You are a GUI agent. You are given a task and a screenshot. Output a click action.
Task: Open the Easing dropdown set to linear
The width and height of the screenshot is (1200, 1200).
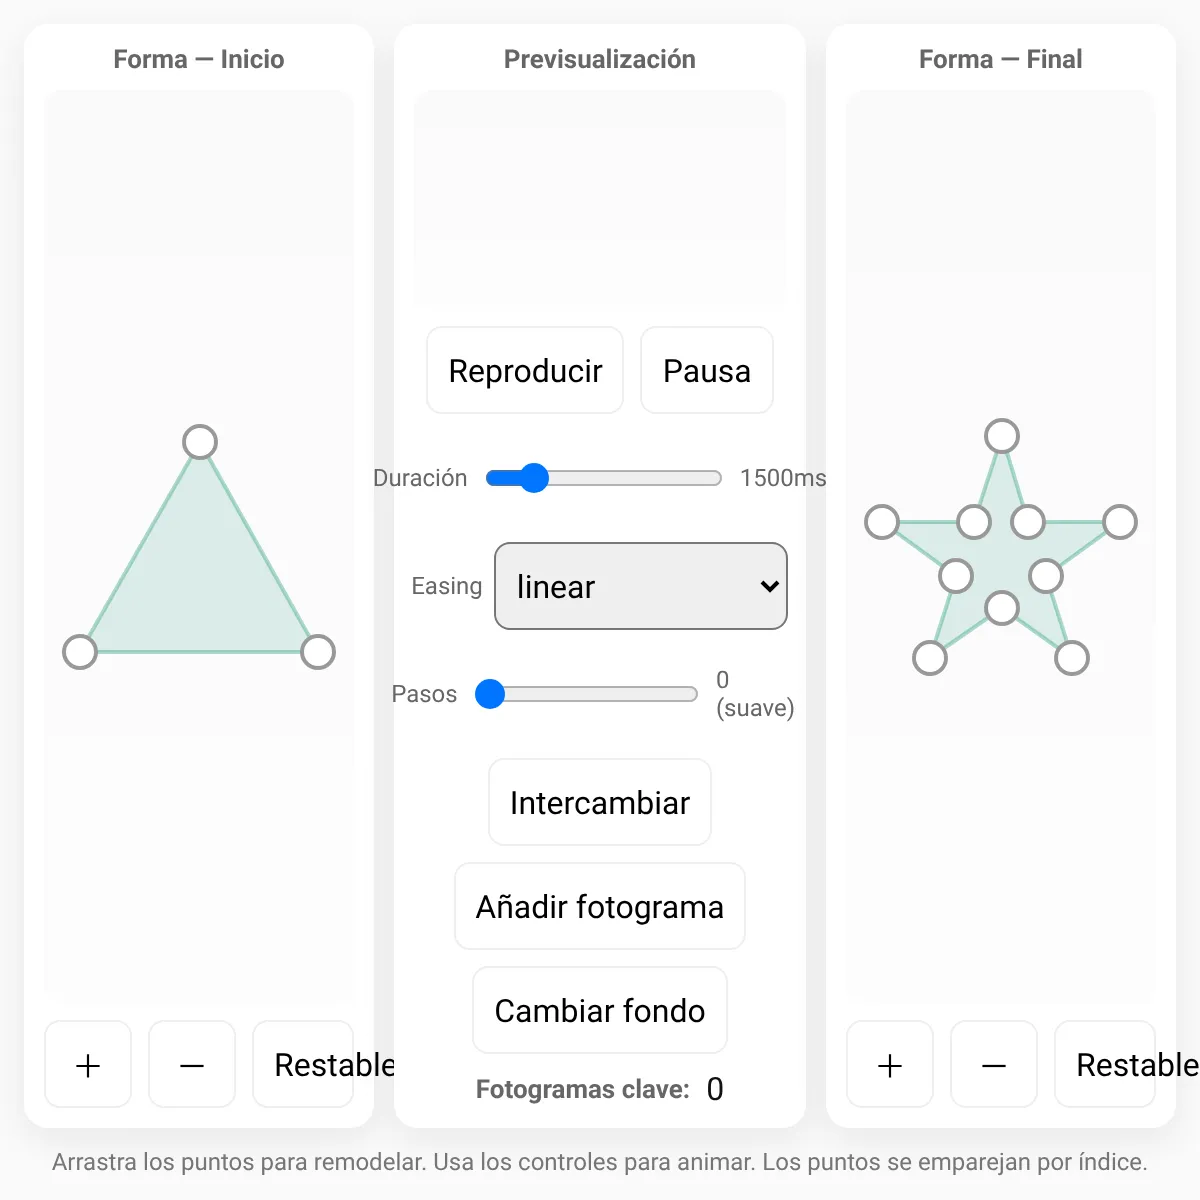[641, 586]
